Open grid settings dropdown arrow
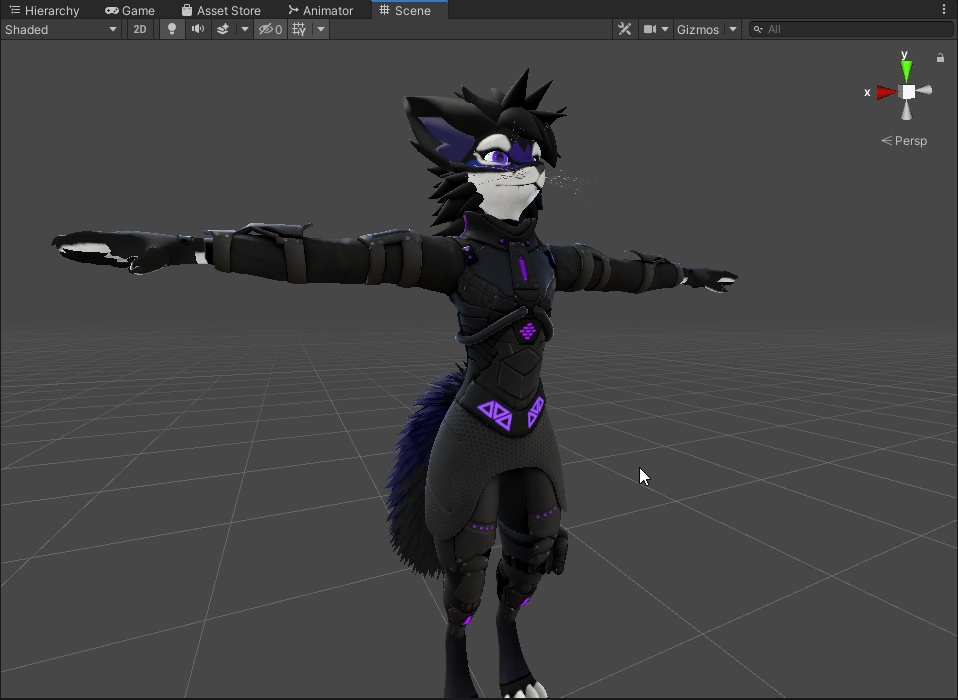 [x=321, y=29]
